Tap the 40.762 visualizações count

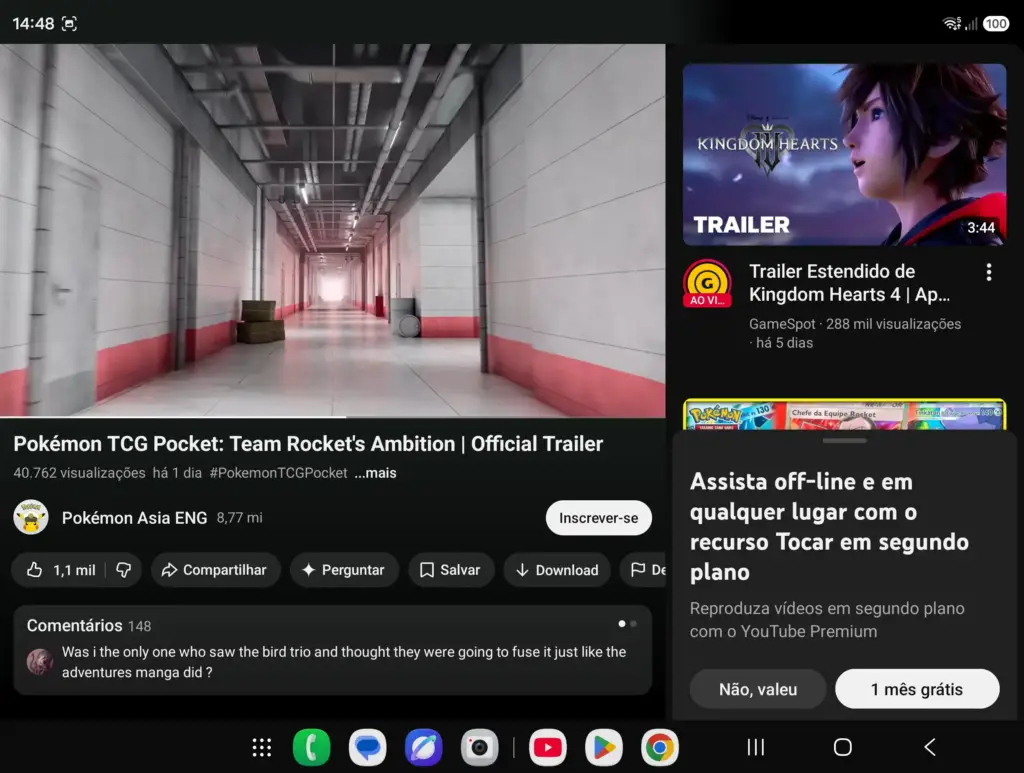[79, 473]
